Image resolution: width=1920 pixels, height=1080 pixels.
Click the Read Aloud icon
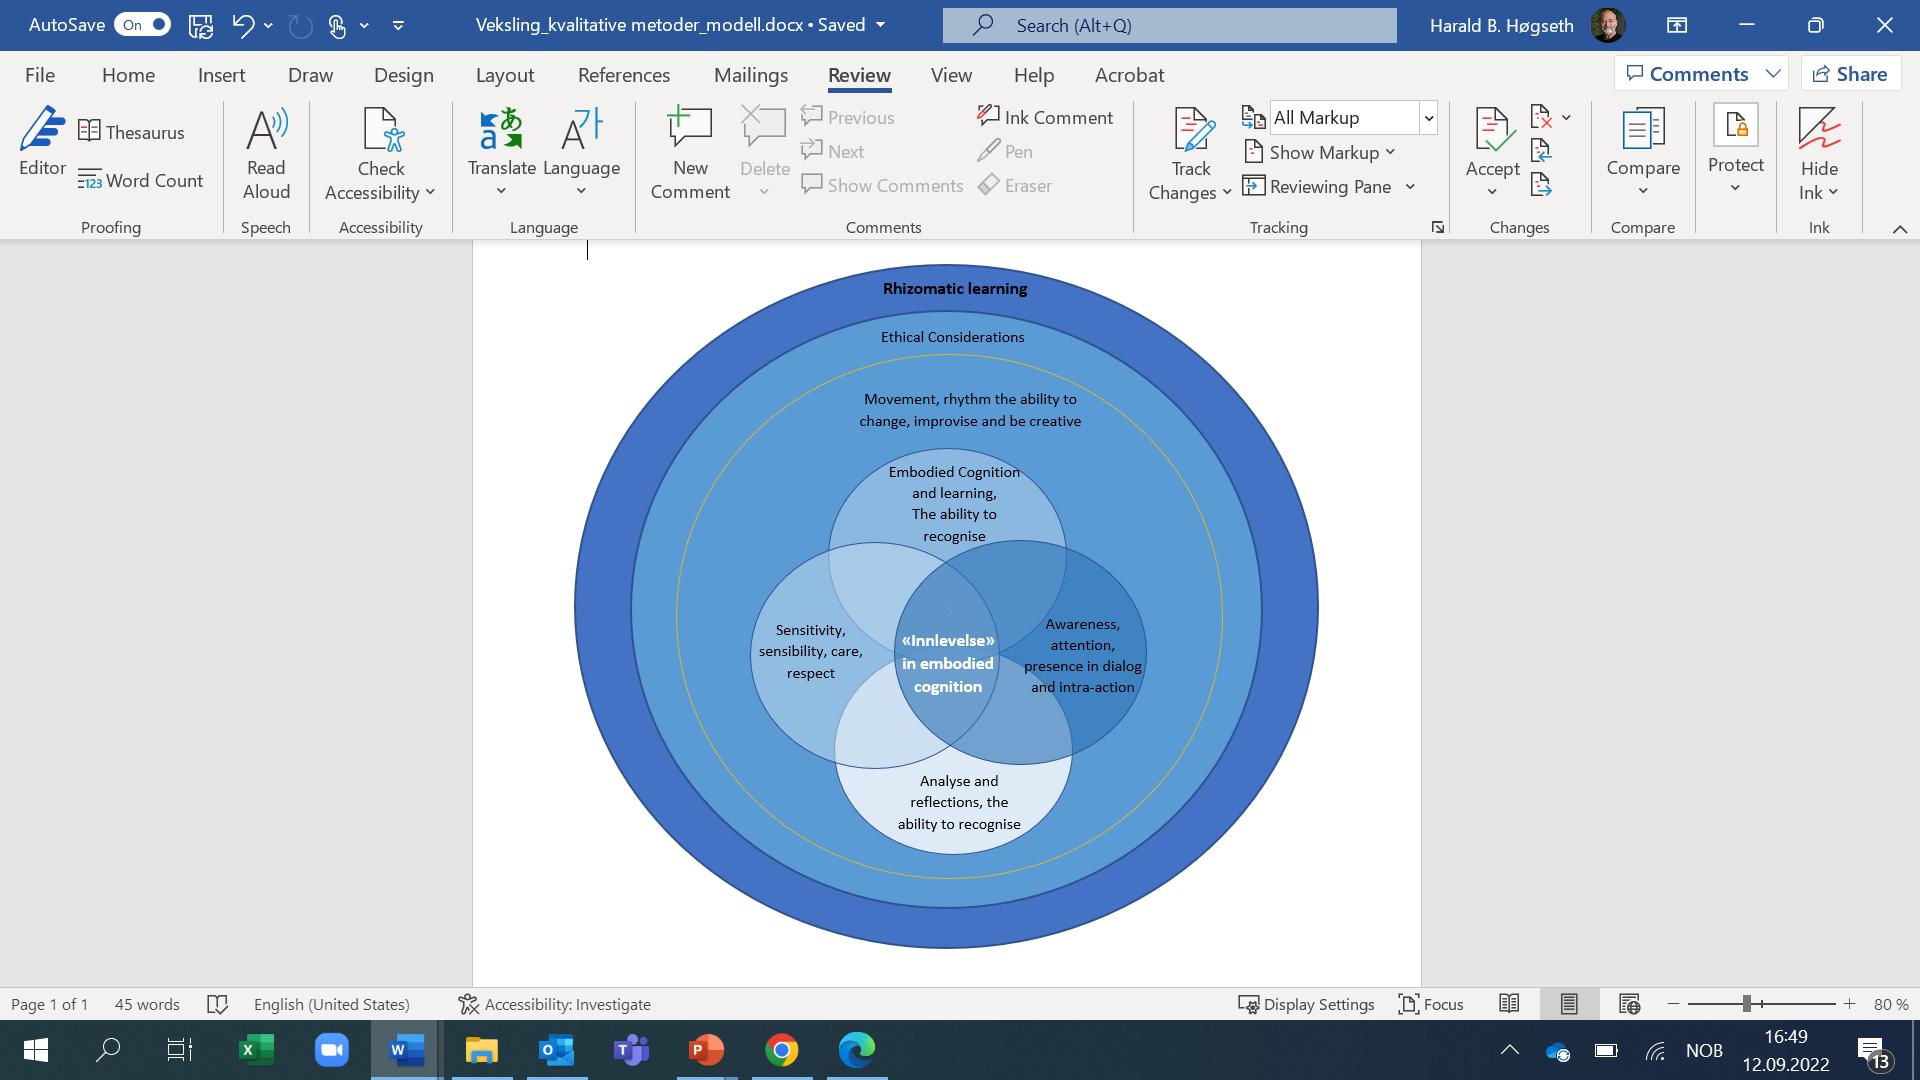266,131
